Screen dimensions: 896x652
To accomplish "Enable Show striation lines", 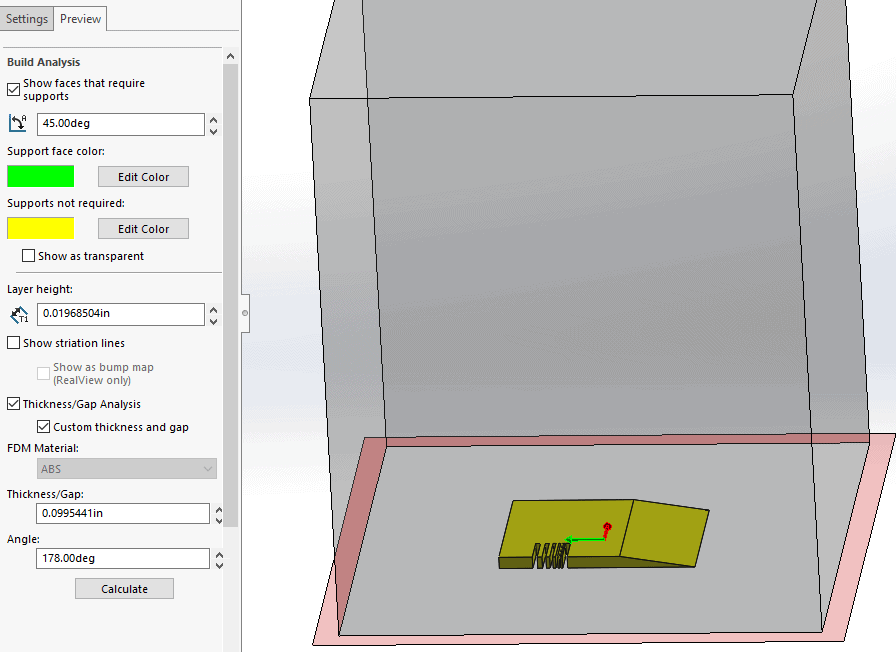I will 13,343.
